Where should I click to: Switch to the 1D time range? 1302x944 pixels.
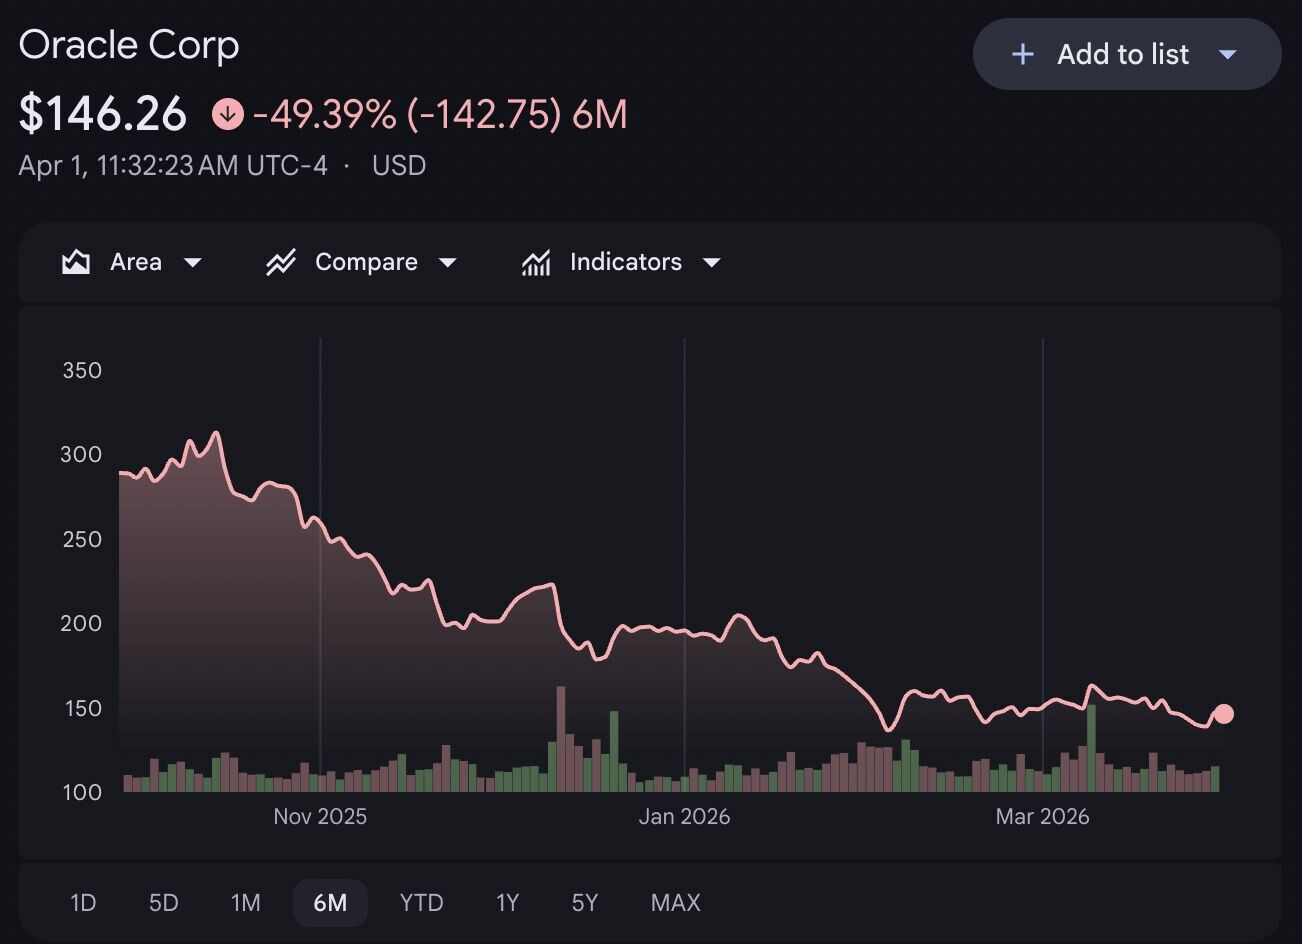83,903
